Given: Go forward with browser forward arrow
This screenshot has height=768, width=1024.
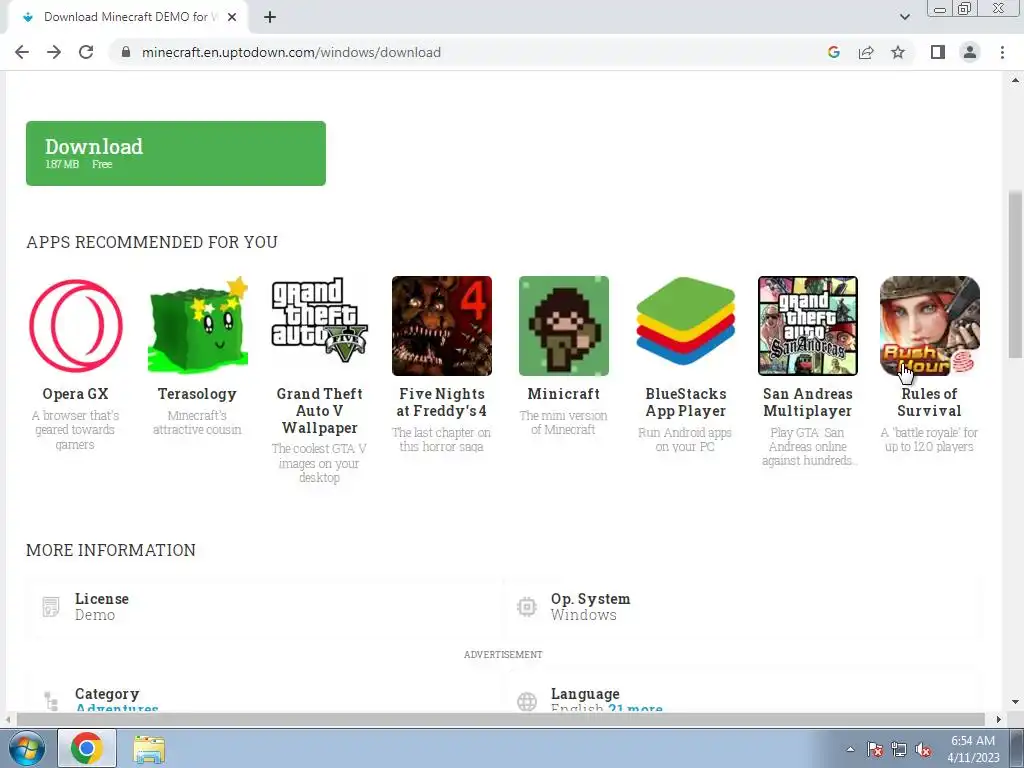Looking at the screenshot, I should (54, 52).
